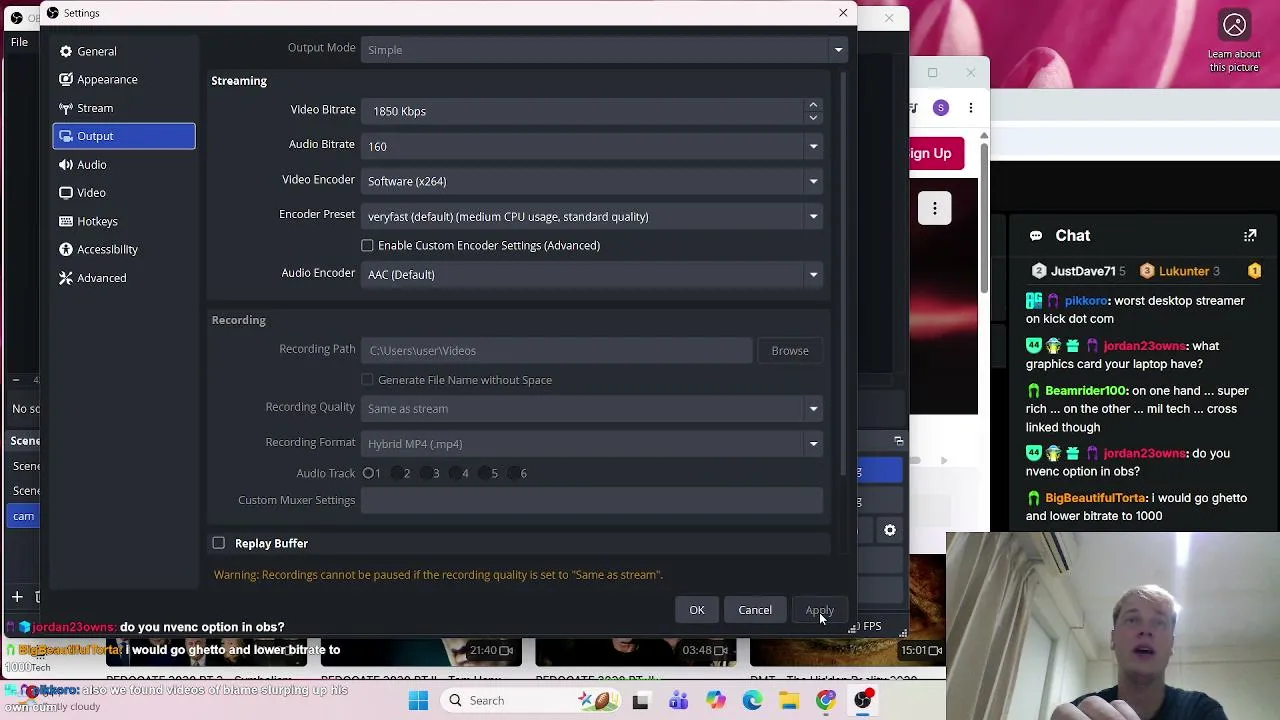Open Task View from the taskbar
The image size is (1280, 720).
(640, 700)
